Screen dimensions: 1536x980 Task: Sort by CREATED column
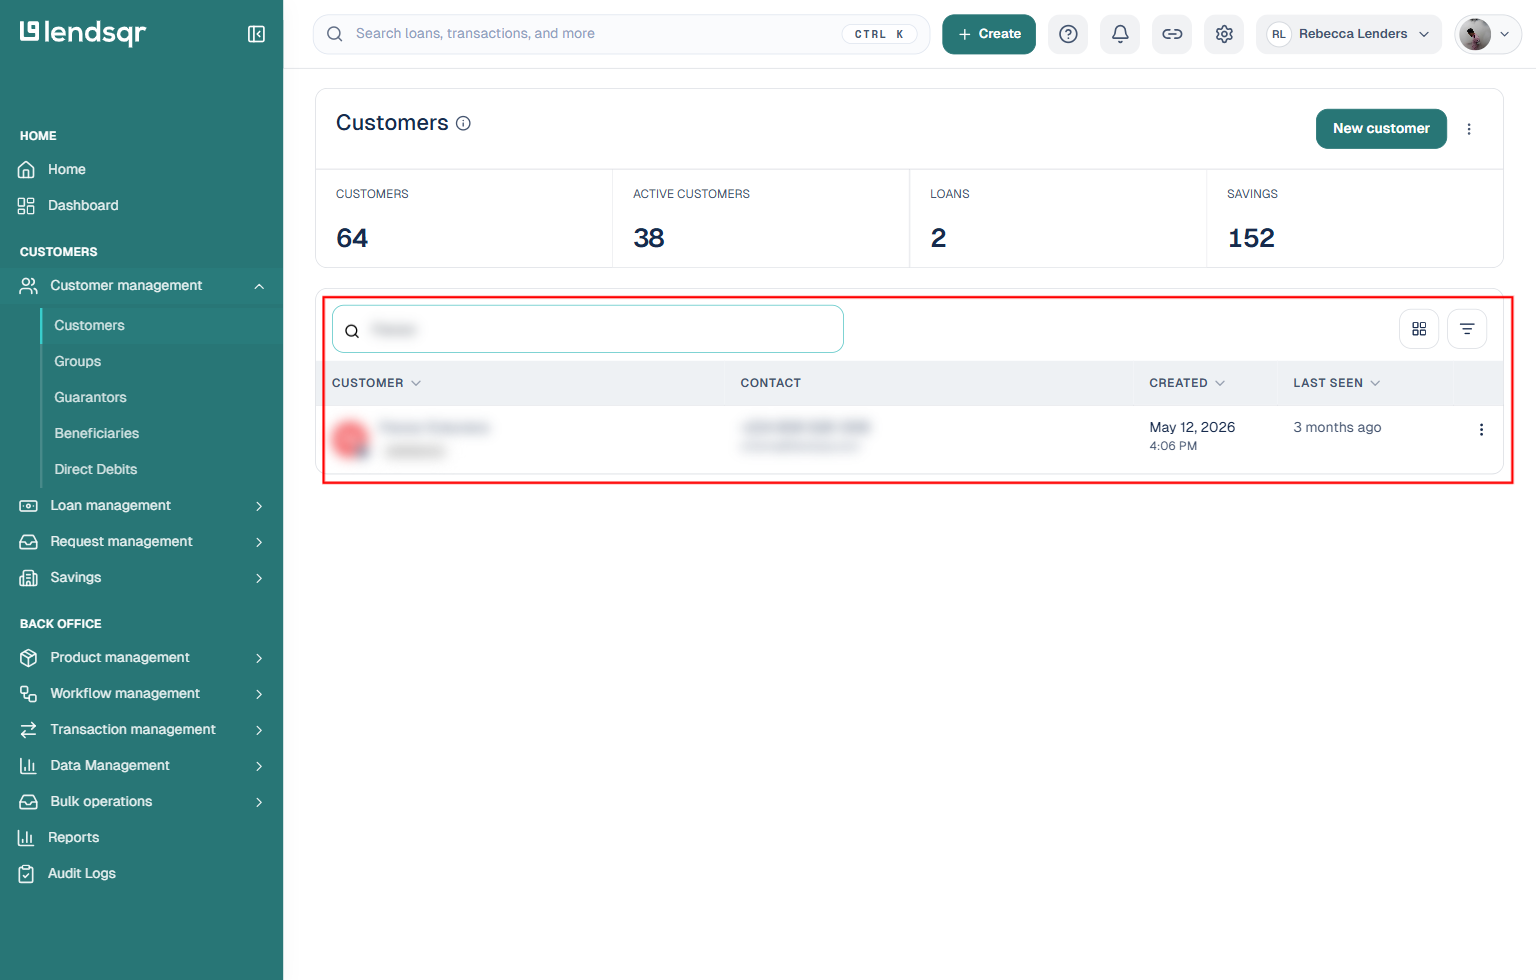pos(1187,383)
